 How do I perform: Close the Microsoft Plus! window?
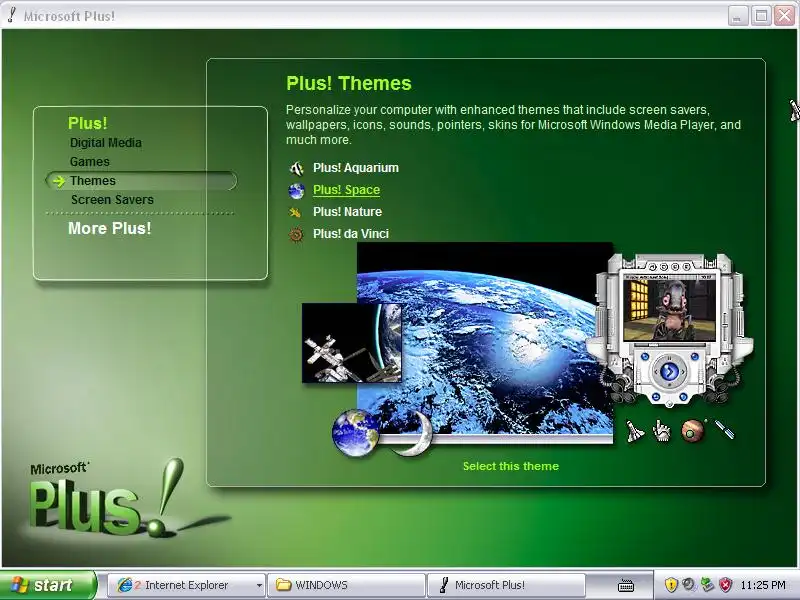tap(784, 16)
